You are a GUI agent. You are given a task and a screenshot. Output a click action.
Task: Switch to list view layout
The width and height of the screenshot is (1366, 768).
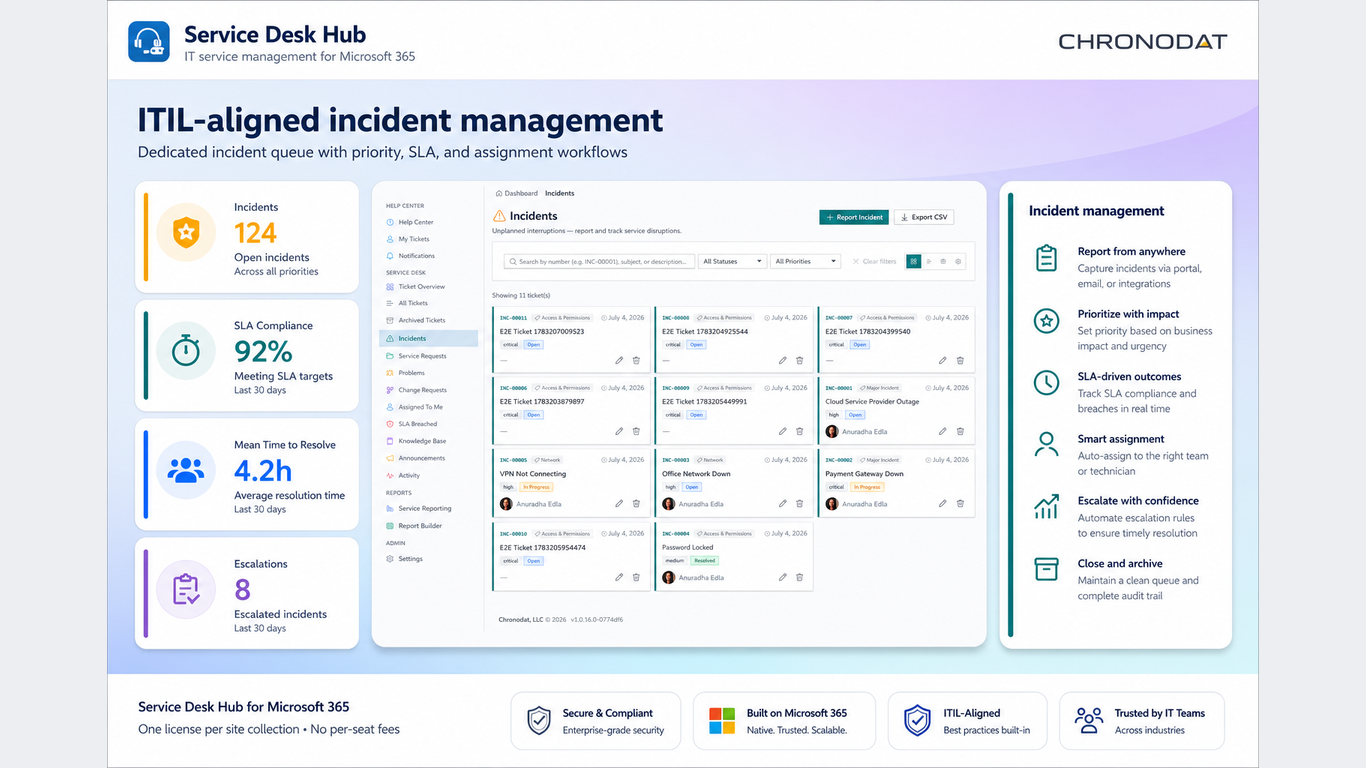point(928,261)
